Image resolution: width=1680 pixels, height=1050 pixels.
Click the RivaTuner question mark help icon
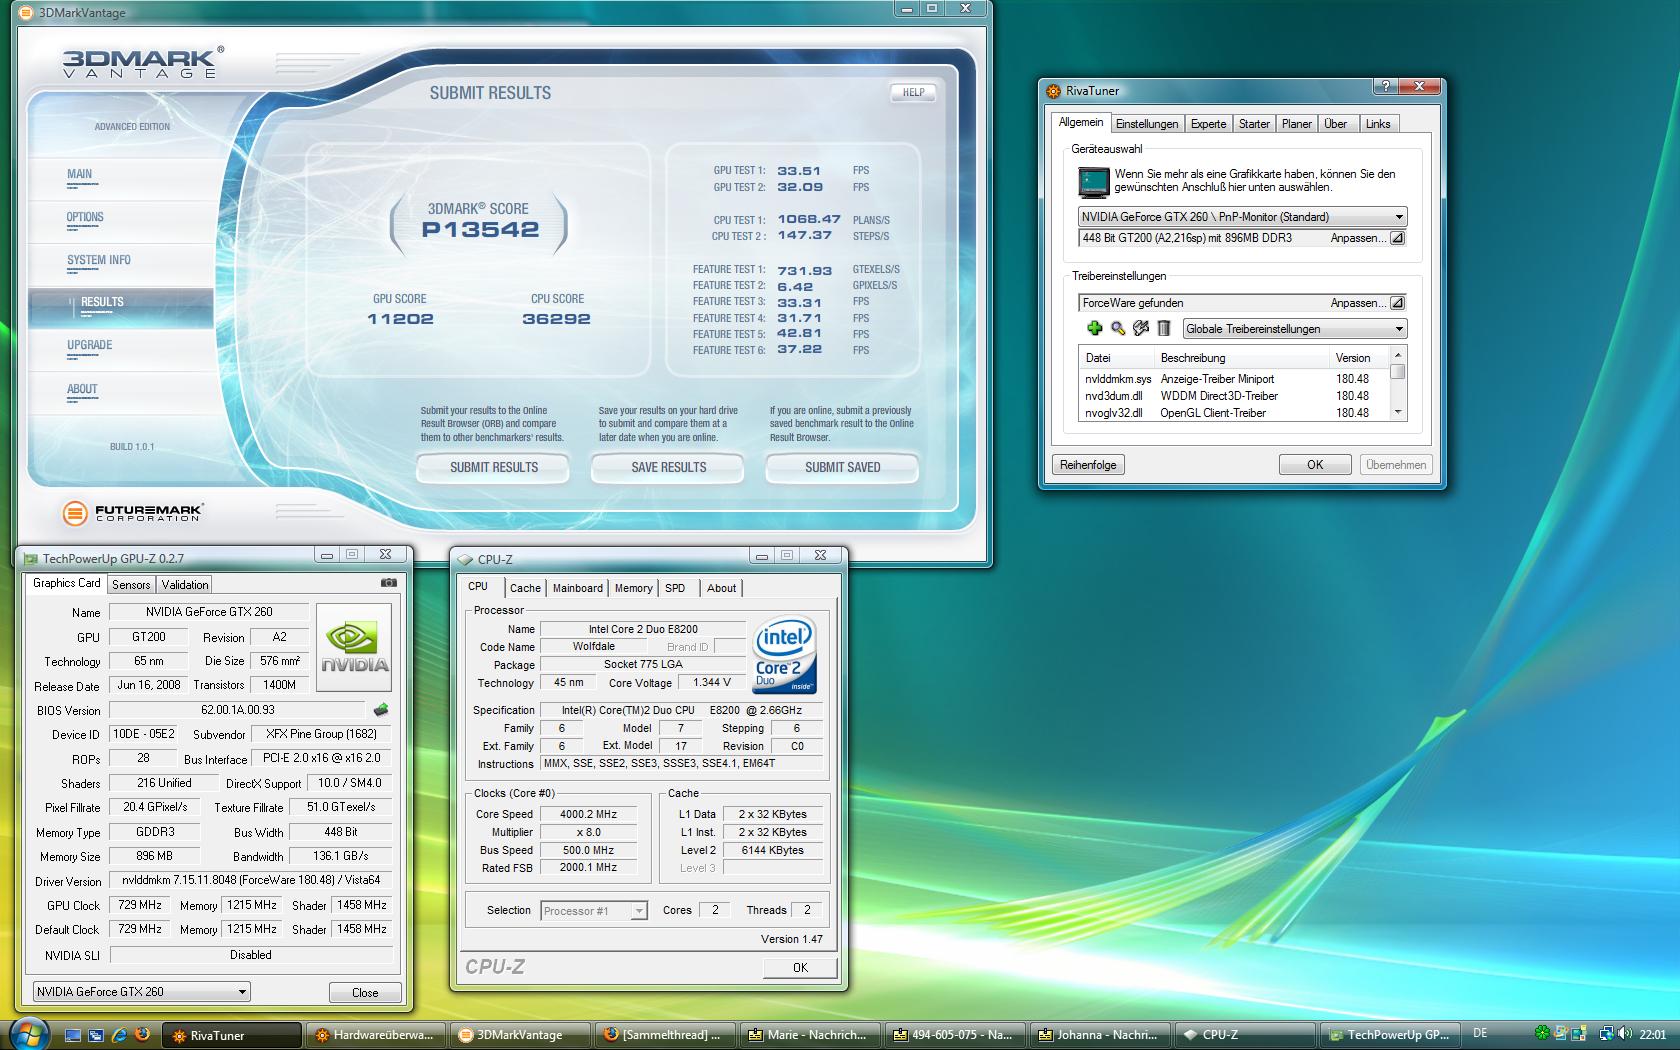click(x=1385, y=88)
